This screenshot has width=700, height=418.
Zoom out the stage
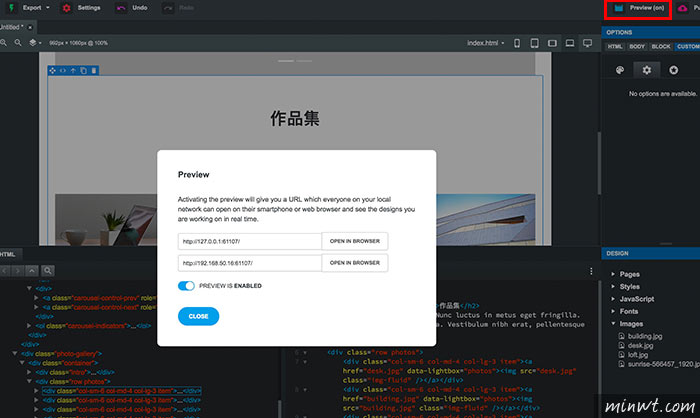[4, 43]
